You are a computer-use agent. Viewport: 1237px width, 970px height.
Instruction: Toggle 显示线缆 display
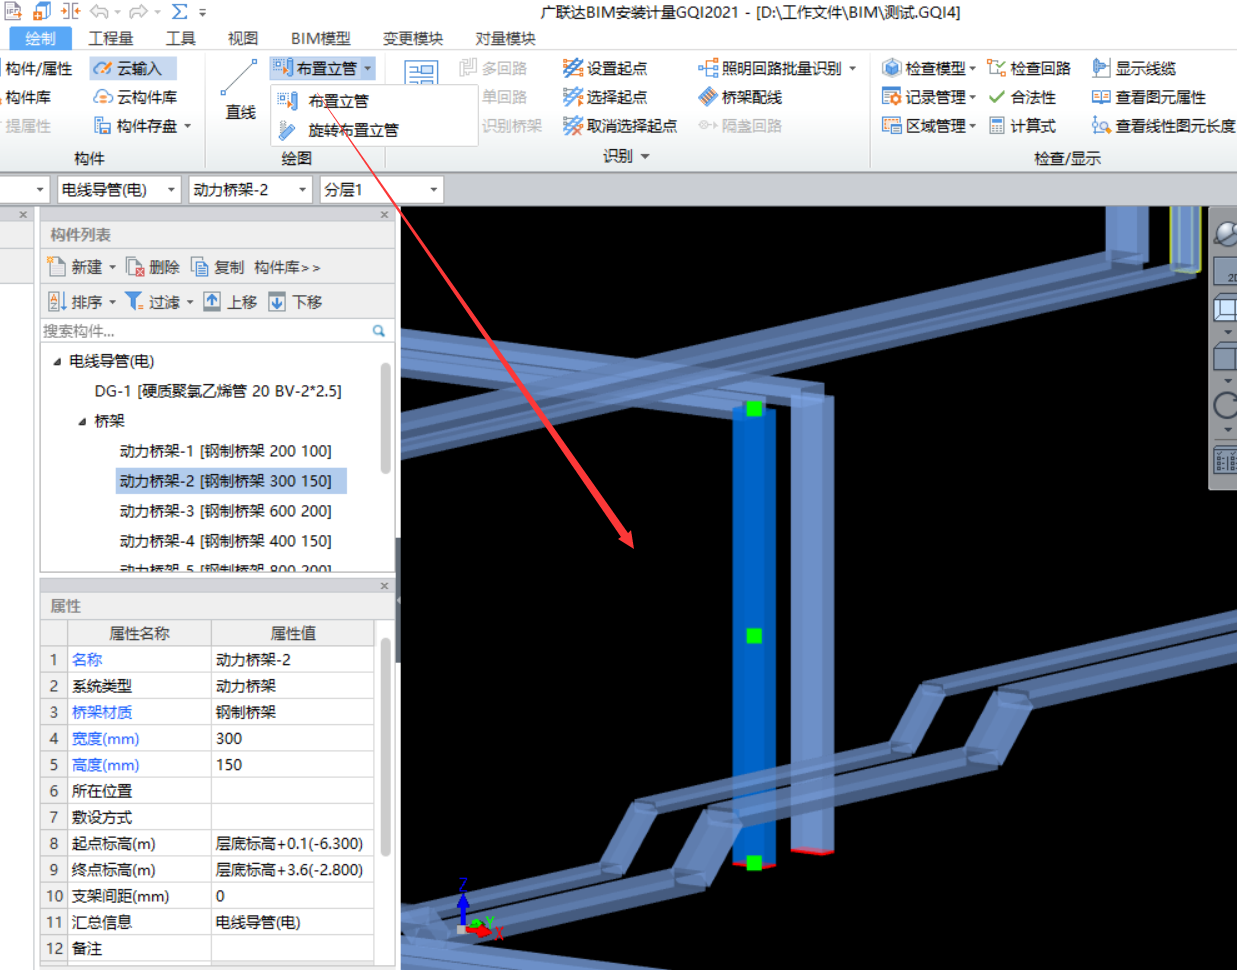tap(1134, 68)
